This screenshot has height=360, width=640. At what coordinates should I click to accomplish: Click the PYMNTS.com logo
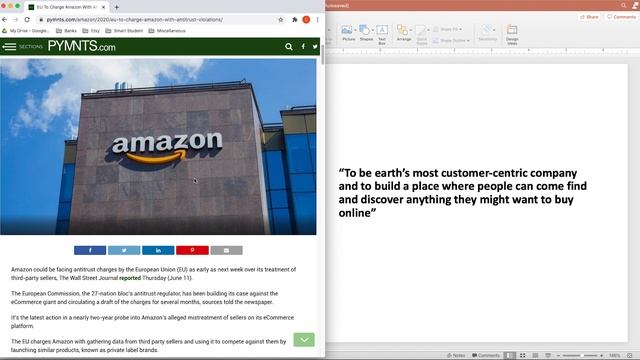82,46
